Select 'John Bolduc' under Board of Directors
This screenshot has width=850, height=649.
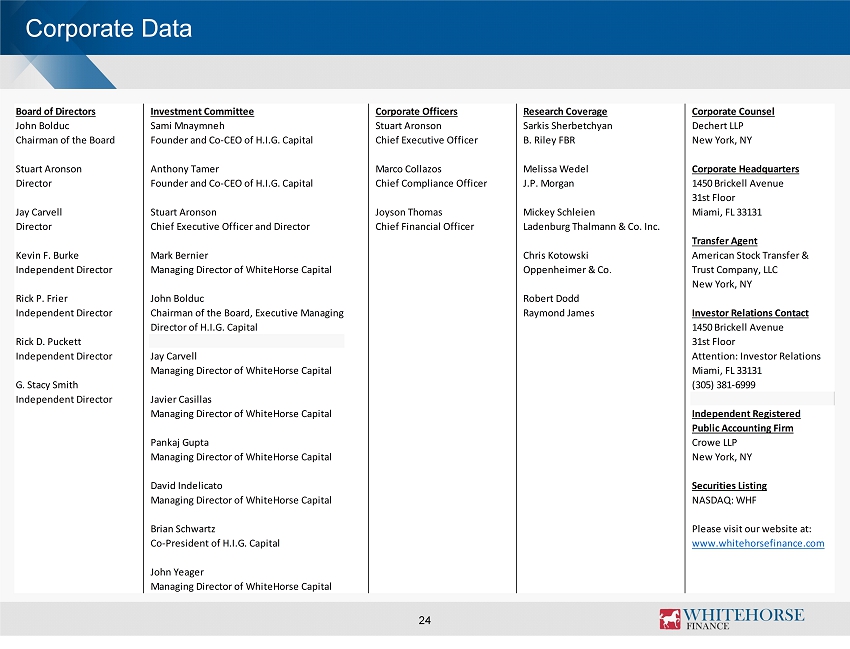42,126
